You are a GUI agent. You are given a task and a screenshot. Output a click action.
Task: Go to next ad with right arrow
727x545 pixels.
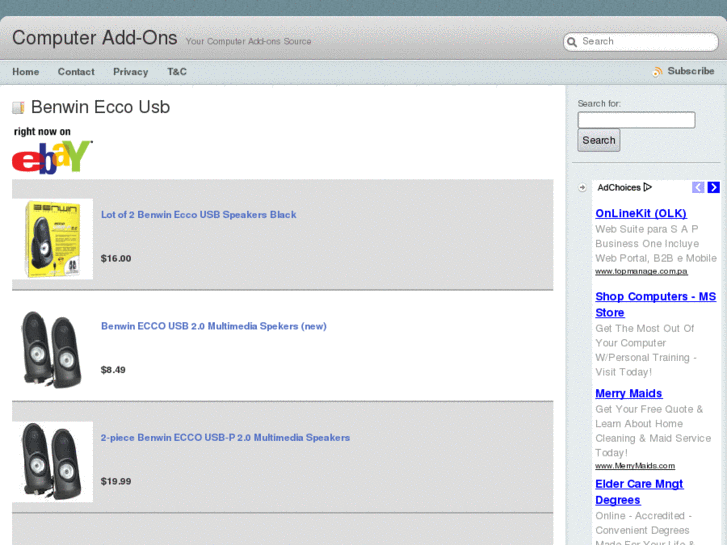[714, 187]
